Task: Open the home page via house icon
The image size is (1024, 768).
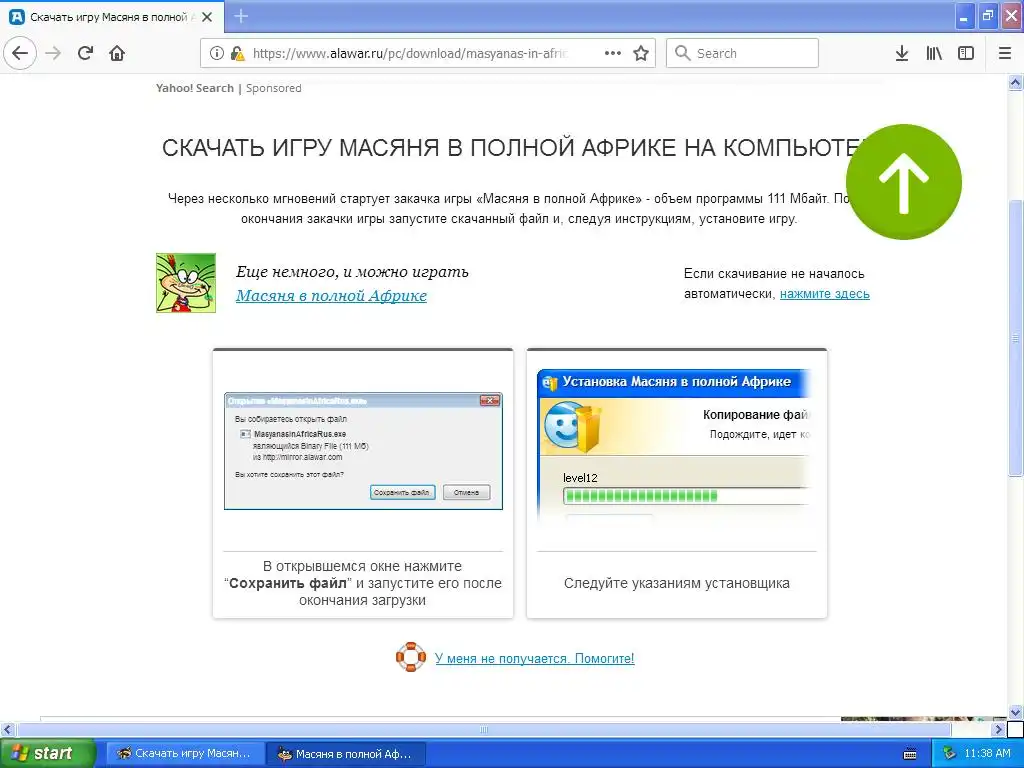Action: 117,53
